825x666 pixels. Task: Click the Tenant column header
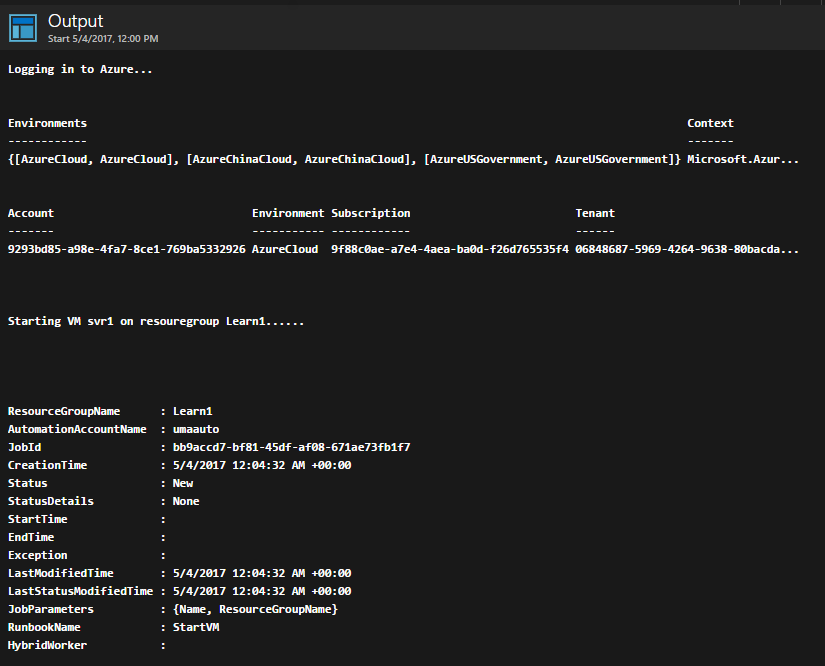pos(595,213)
